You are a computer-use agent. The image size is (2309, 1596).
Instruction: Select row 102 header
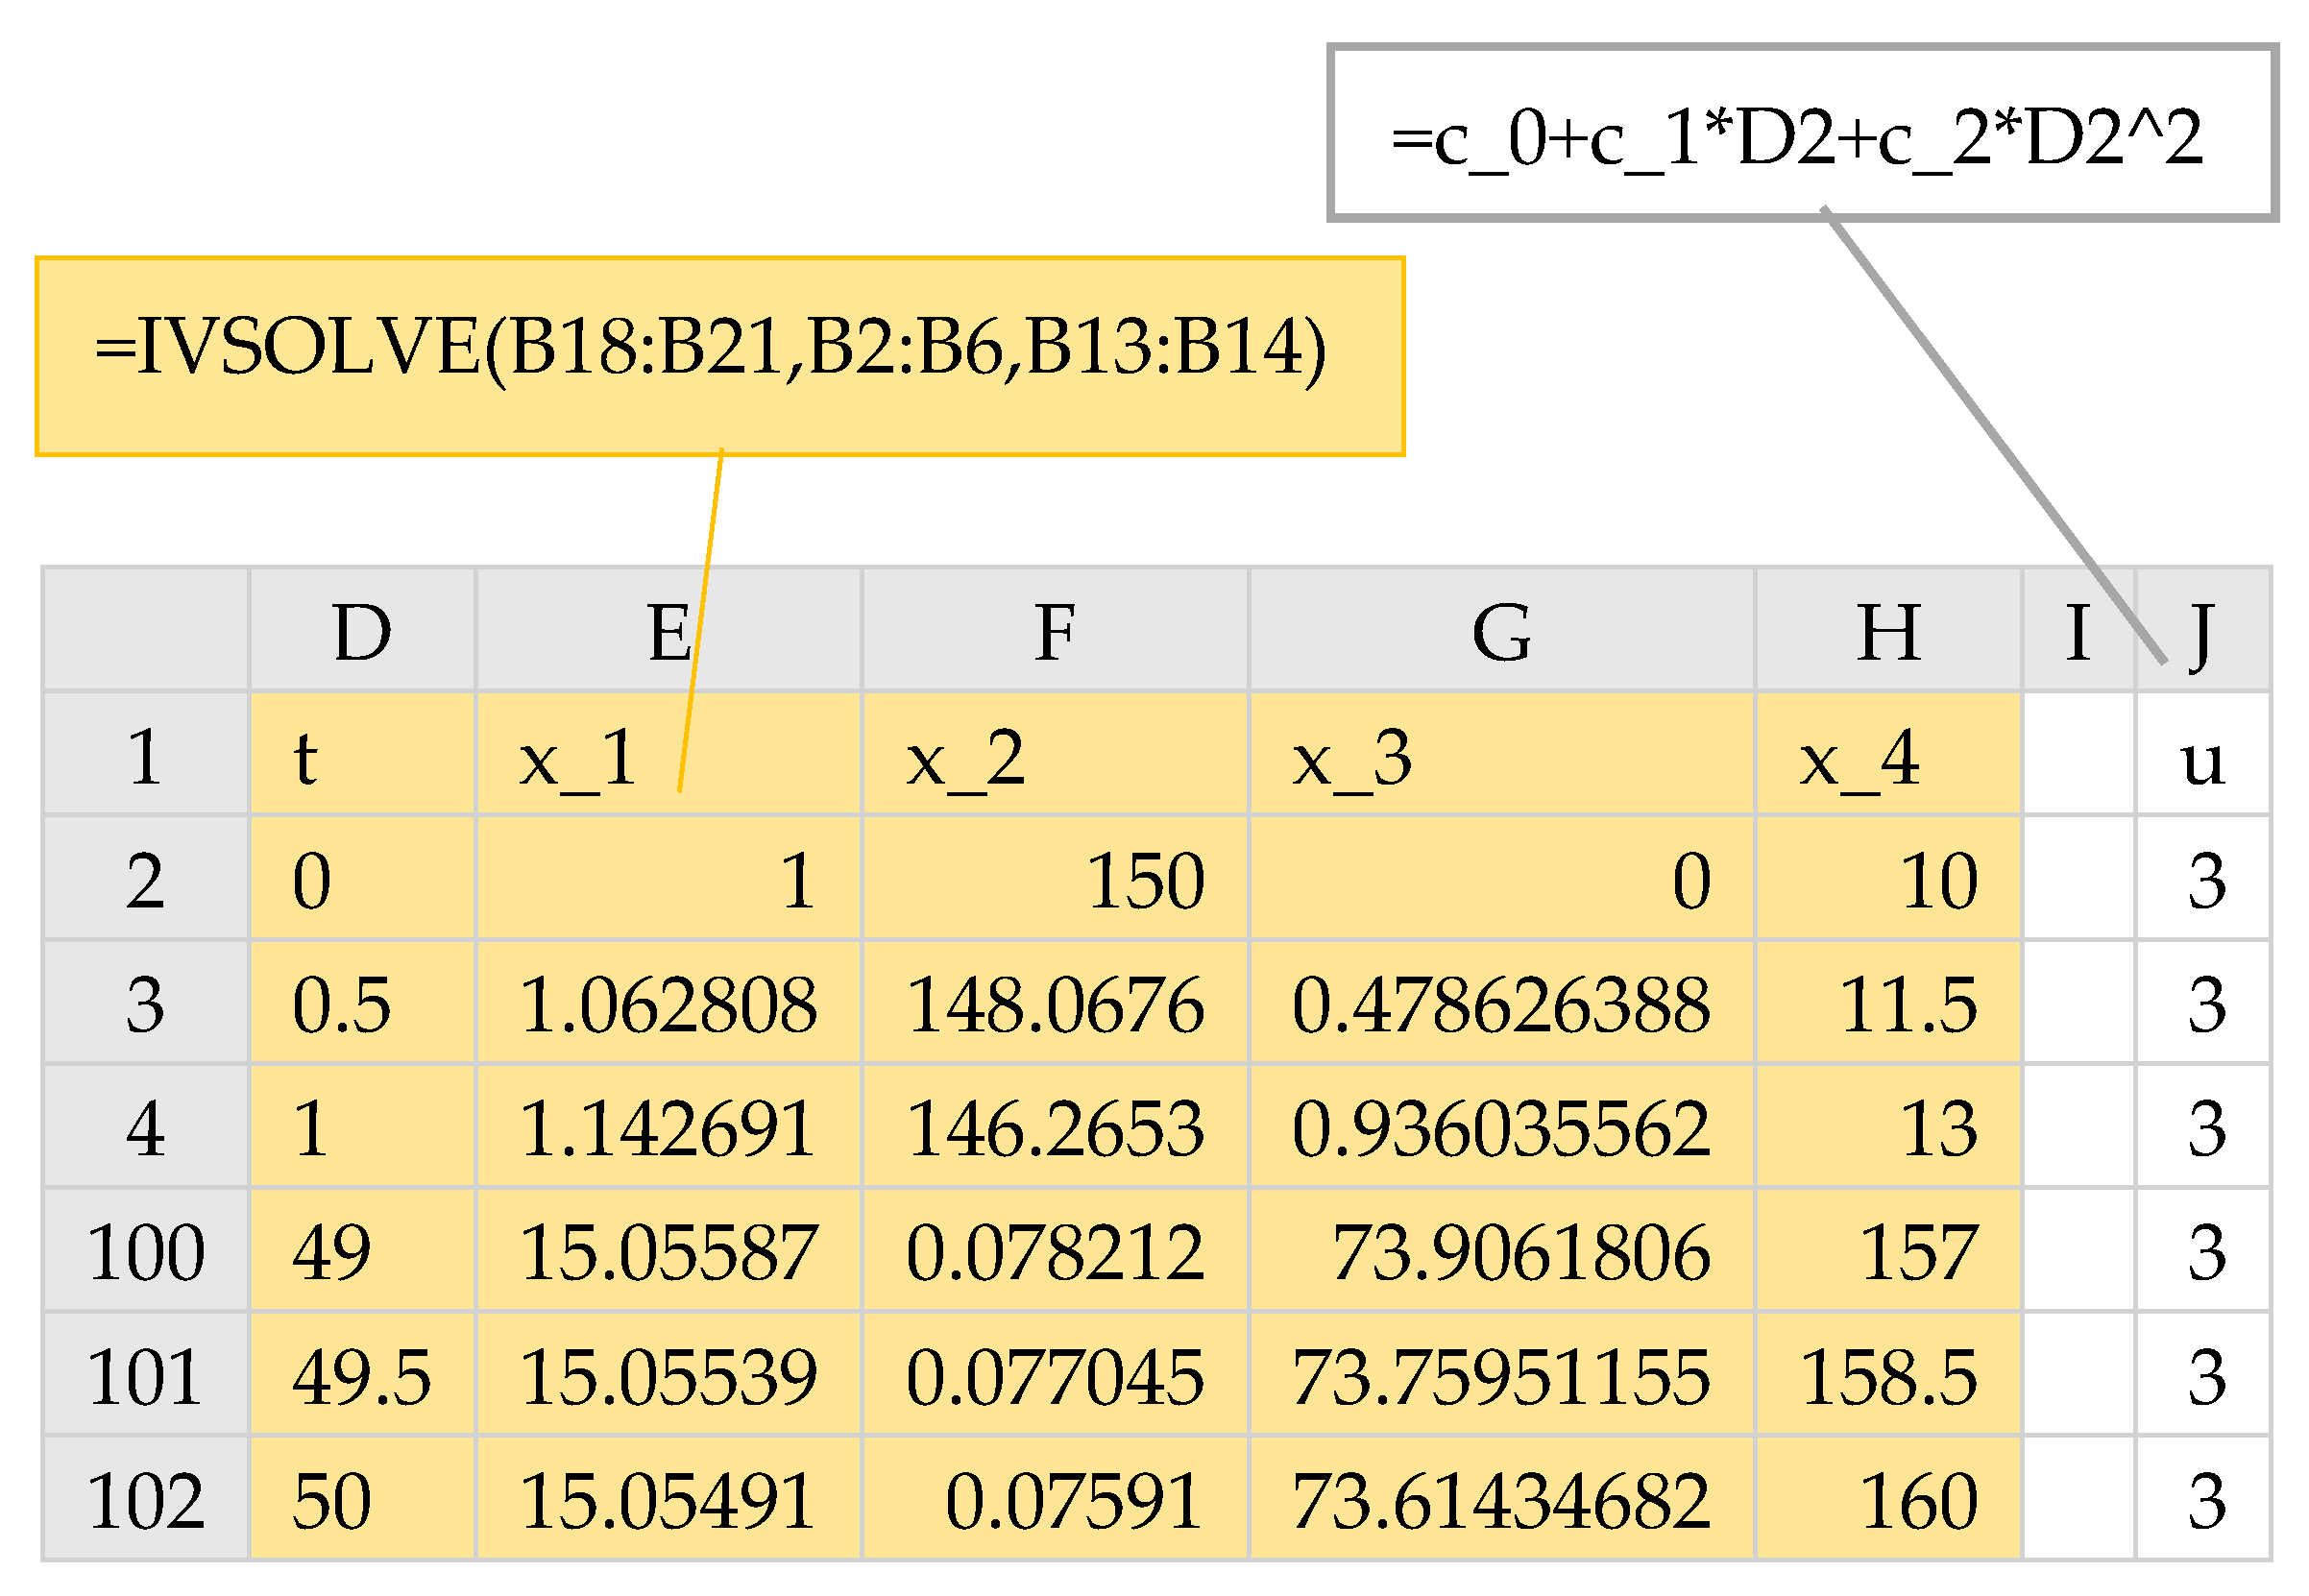(145, 1500)
